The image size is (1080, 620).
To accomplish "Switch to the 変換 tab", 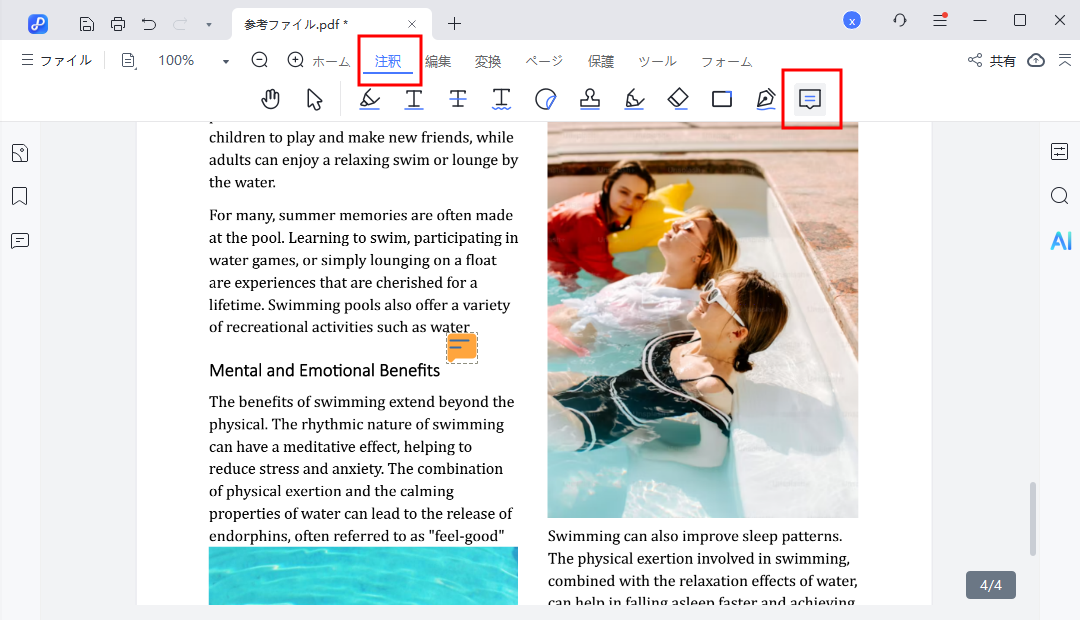I will tap(488, 61).
